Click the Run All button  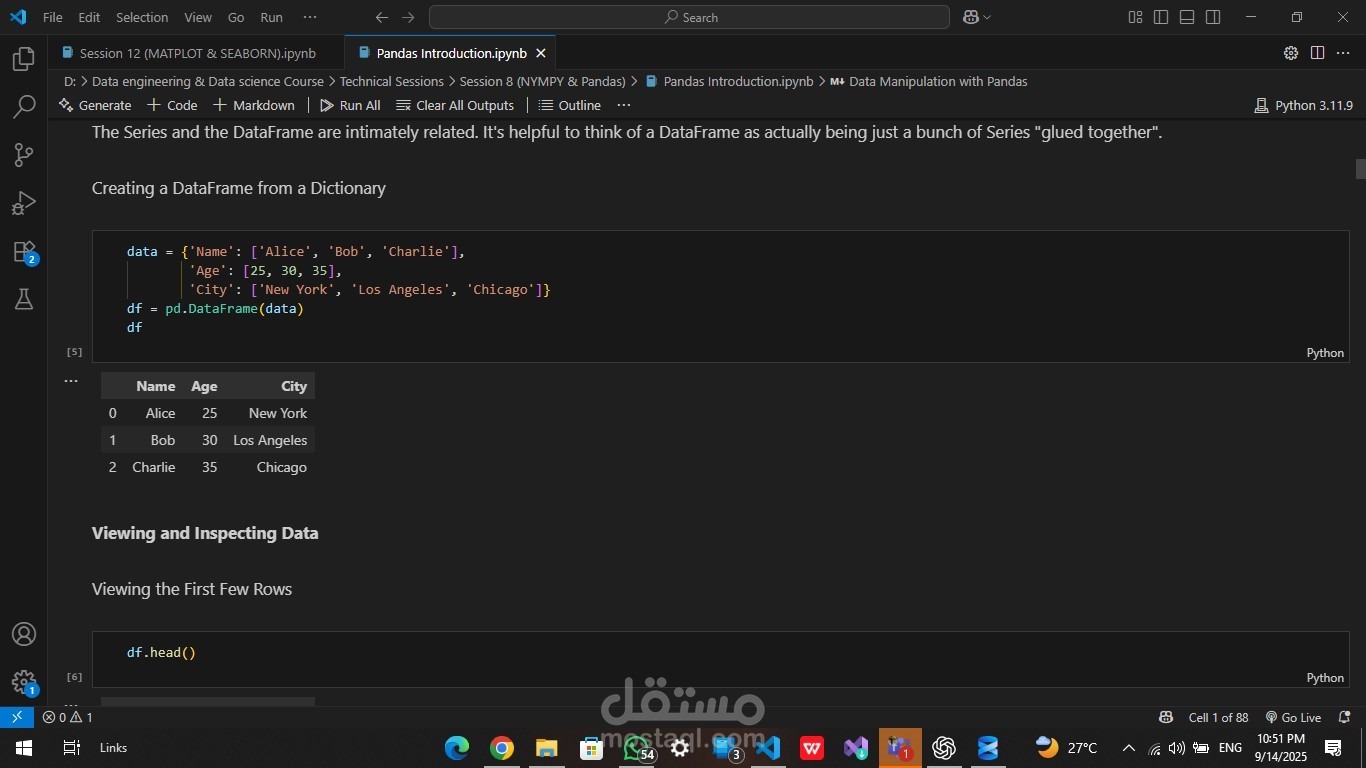coord(350,105)
